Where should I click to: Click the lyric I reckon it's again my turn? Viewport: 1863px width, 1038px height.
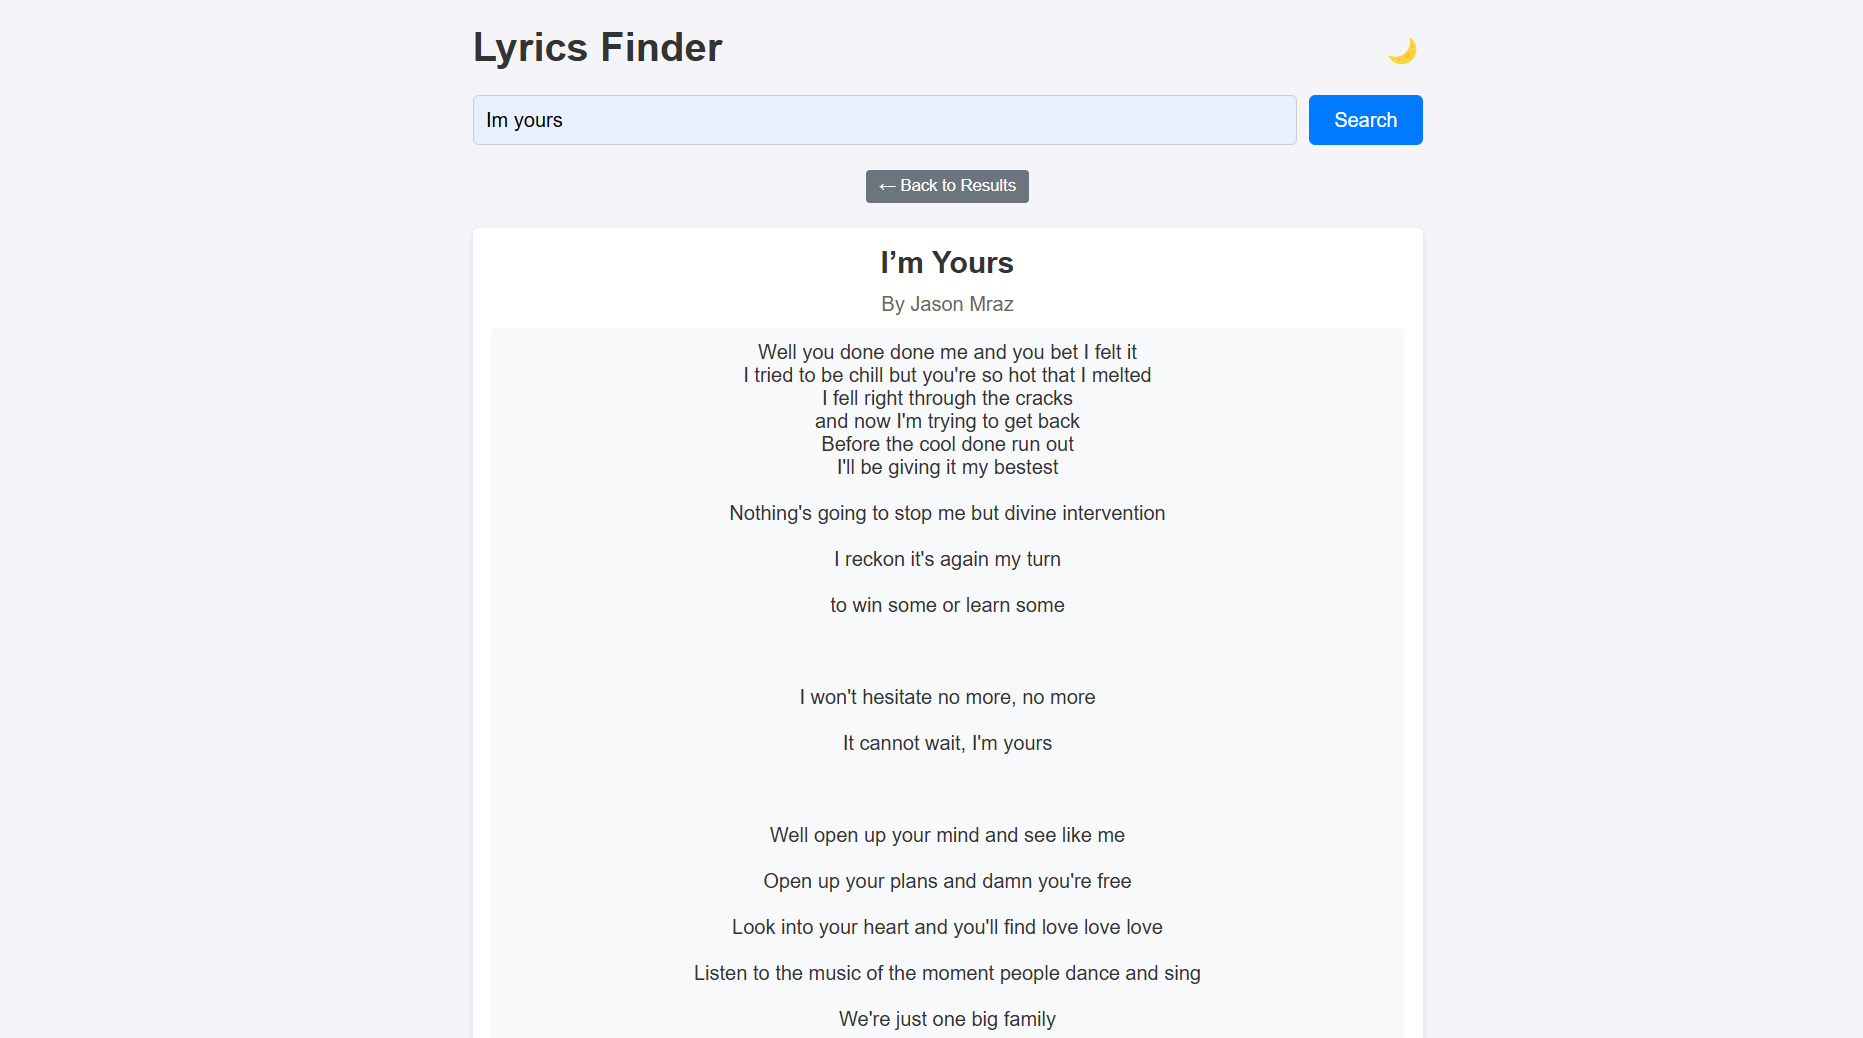[947, 559]
